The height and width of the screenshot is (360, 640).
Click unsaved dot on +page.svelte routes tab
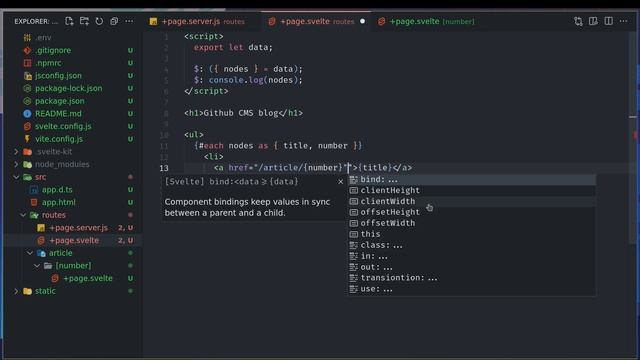pyautogui.click(x=362, y=21)
